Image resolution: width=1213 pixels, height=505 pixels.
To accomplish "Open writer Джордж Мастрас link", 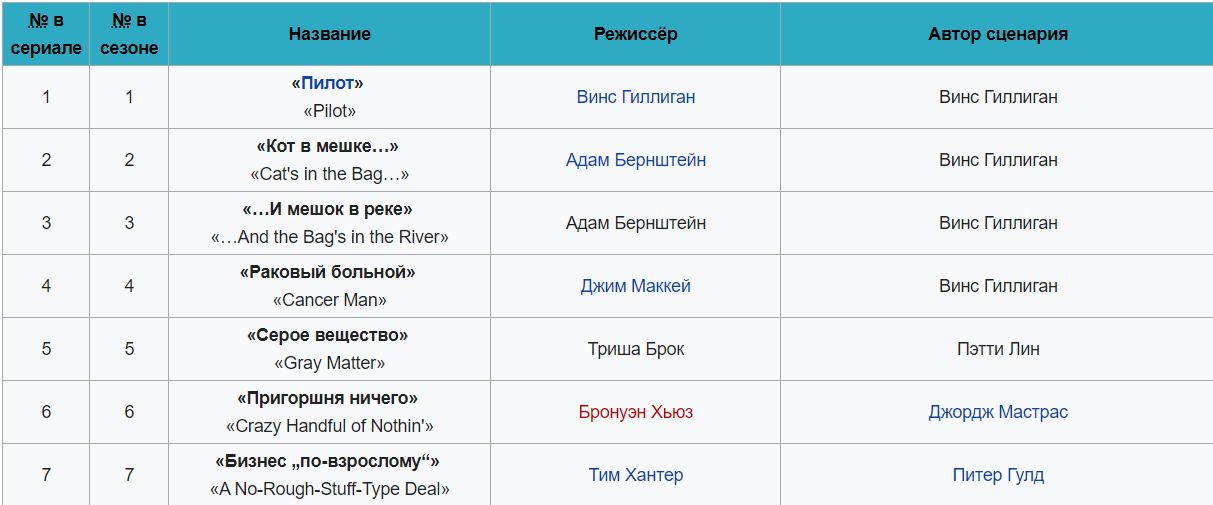I will pyautogui.click(x=998, y=412).
